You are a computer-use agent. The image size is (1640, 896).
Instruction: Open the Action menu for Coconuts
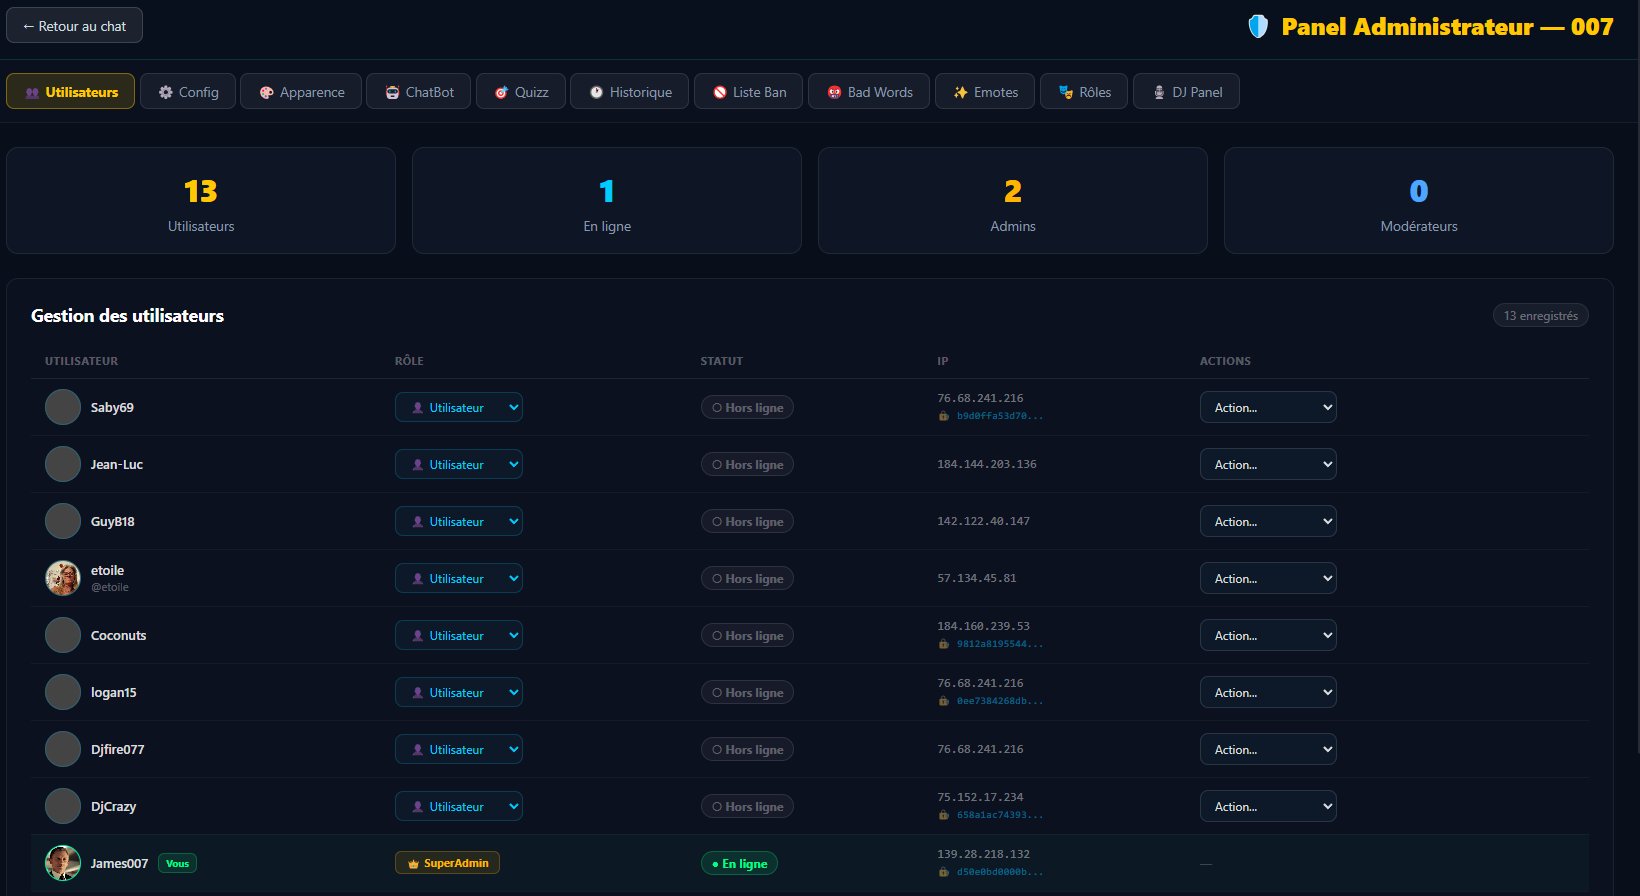click(x=1267, y=635)
